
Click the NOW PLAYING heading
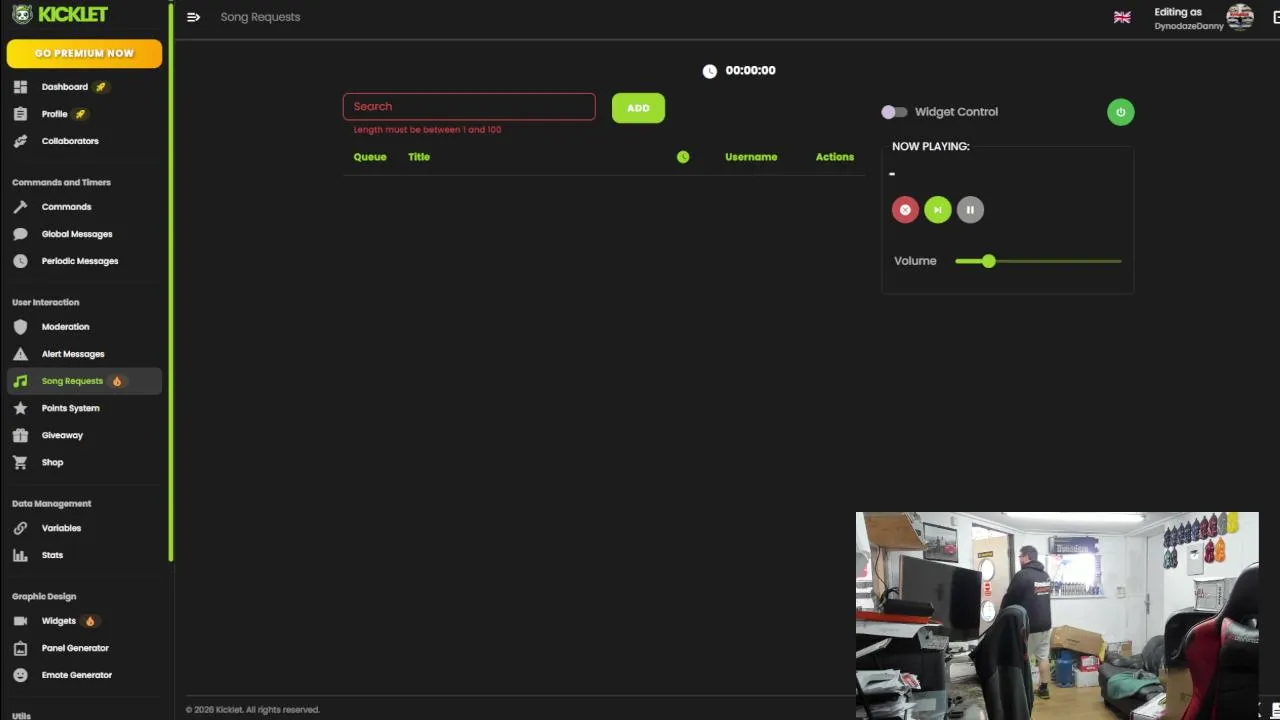click(931, 146)
